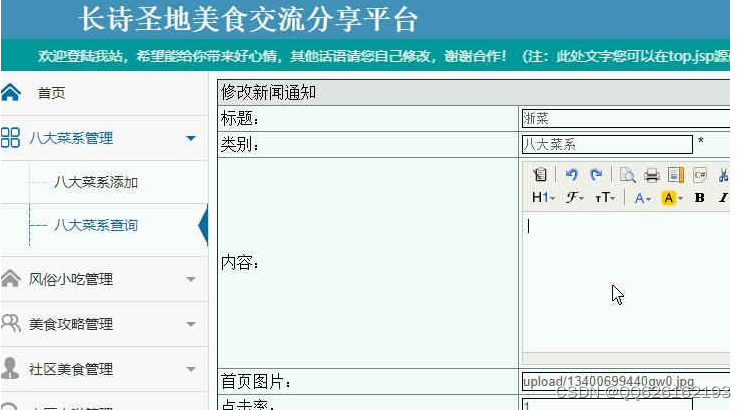This screenshot has height=410, width=746.
Task: Open the text color picker
Action: tap(642, 198)
